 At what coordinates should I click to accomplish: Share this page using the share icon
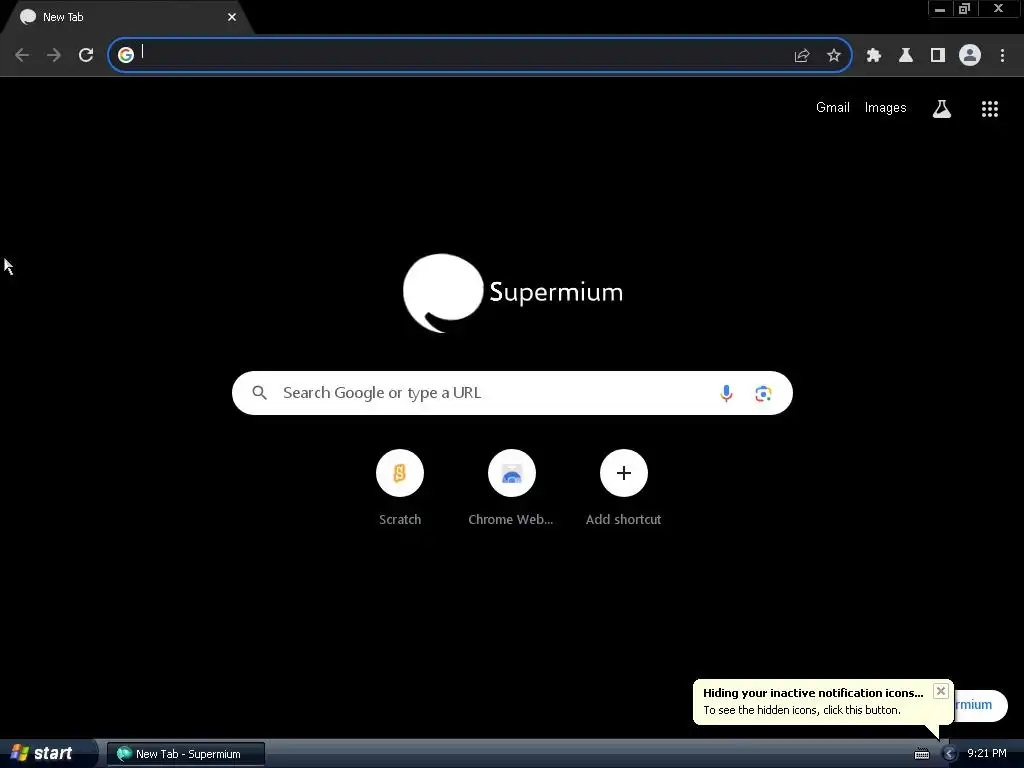click(x=802, y=56)
